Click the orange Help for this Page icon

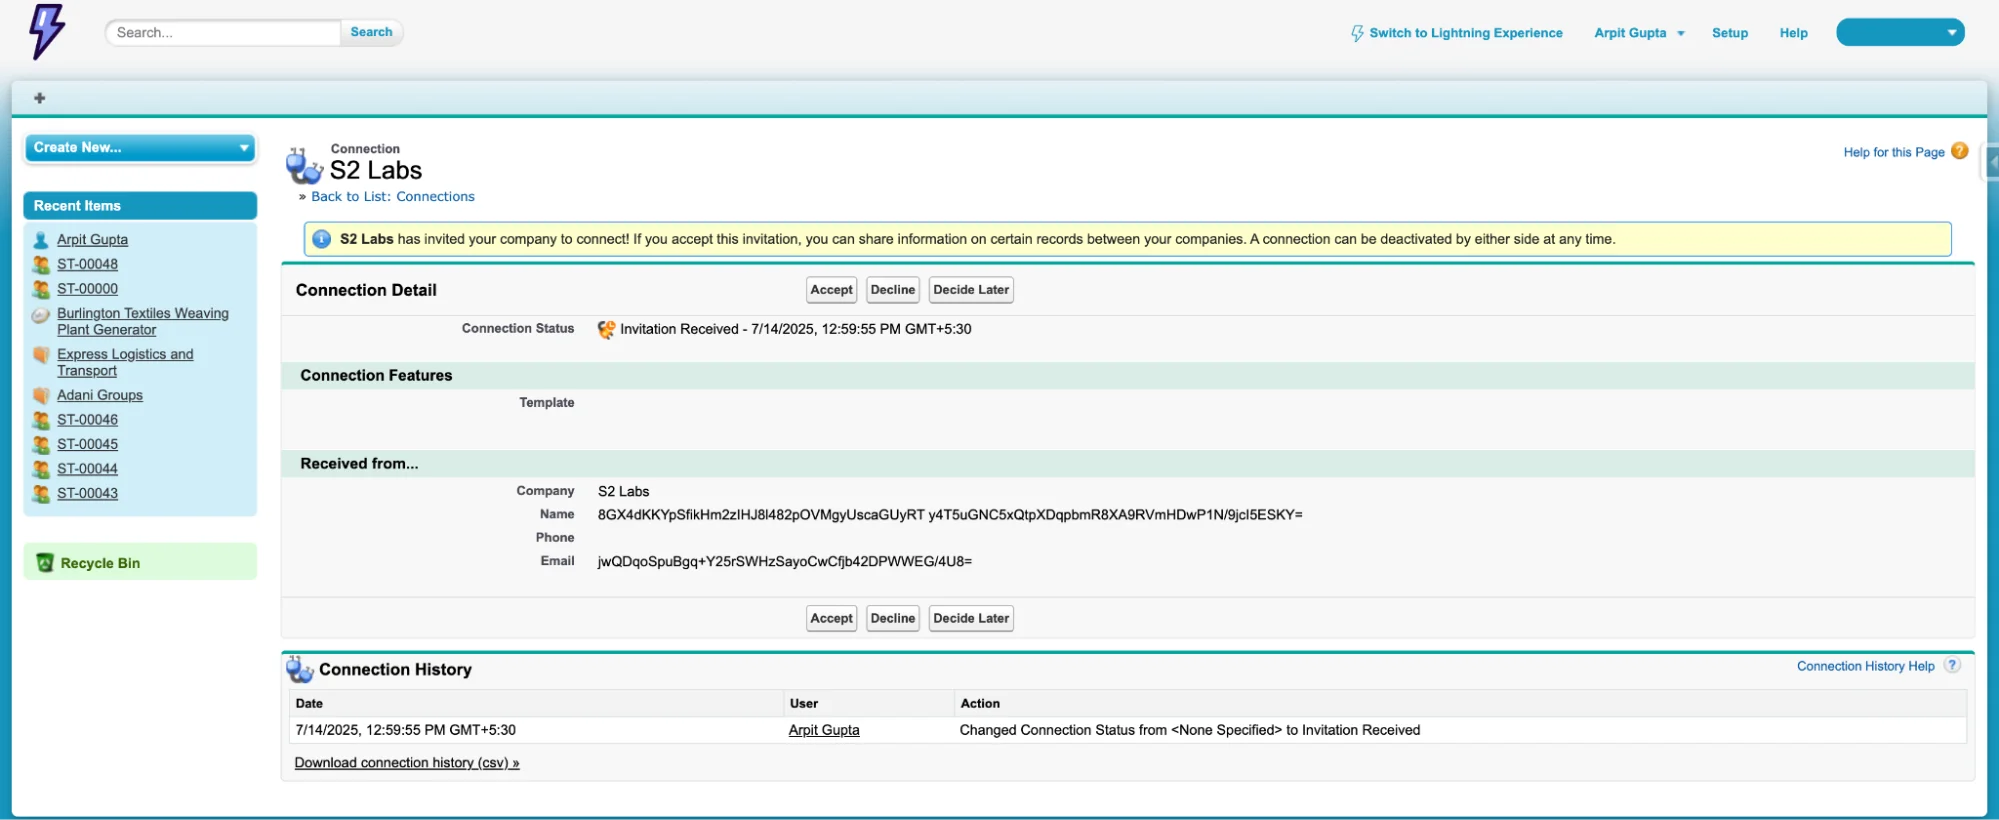[1959, 151]
